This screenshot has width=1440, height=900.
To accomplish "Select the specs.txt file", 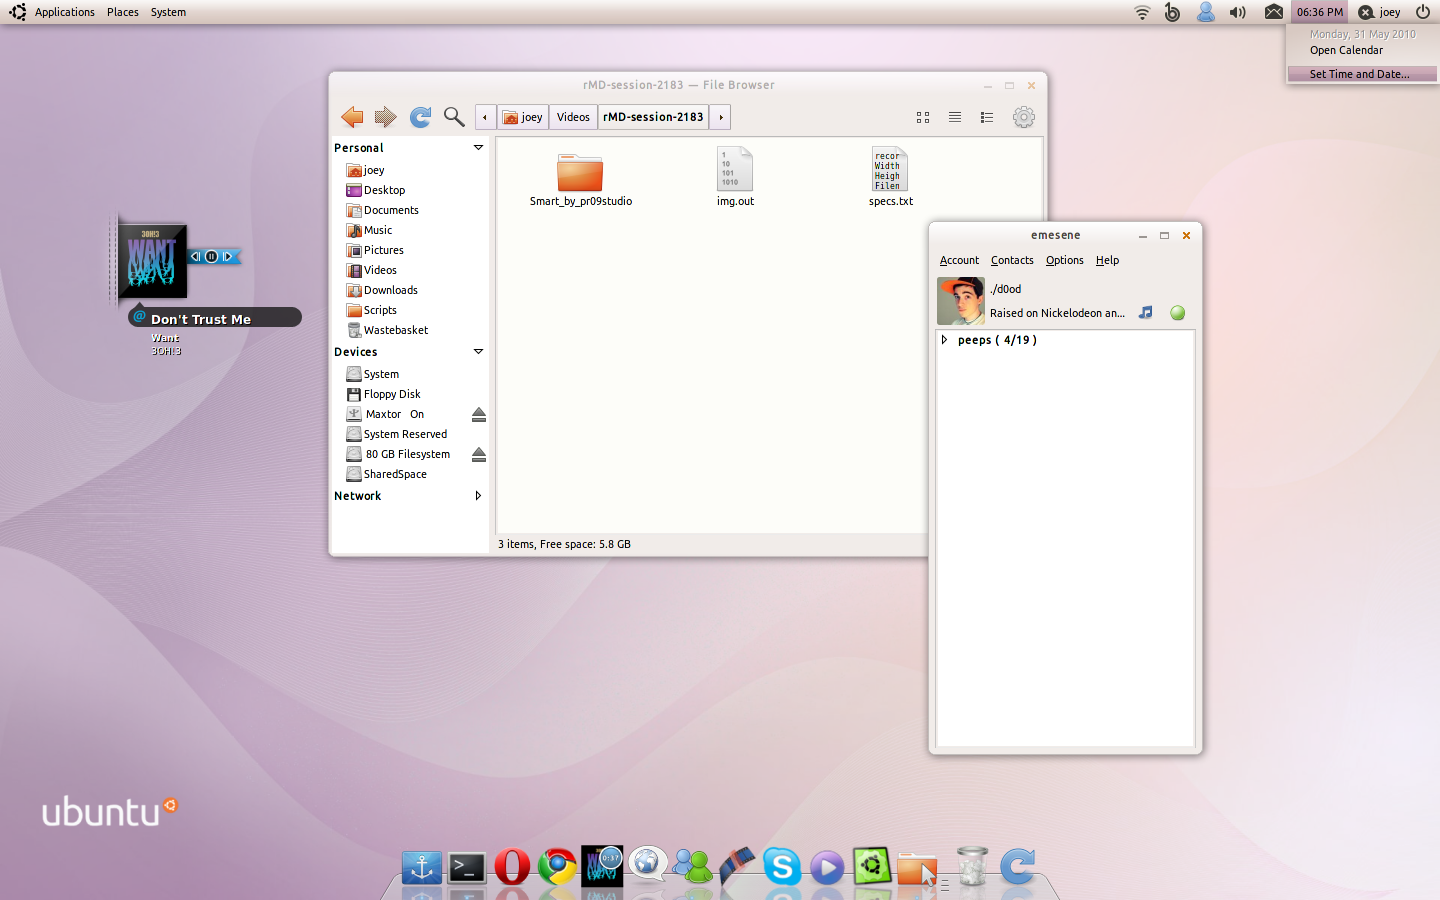I will (890, 177).
